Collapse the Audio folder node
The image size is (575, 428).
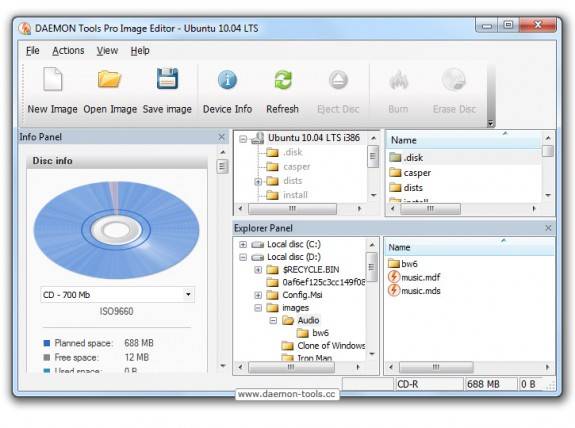click(x=273, y=321)
